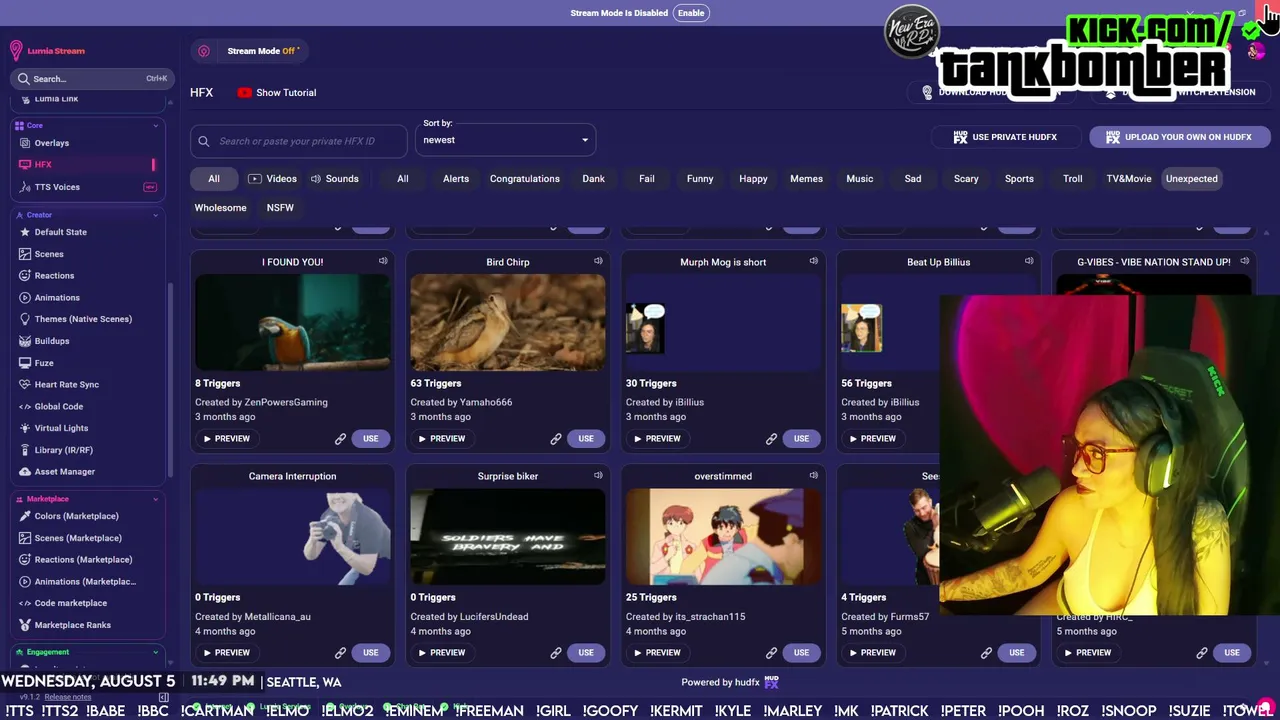1280x720 pixels.
Task: Open HFX in the sidebar
Action: [86, 165]
